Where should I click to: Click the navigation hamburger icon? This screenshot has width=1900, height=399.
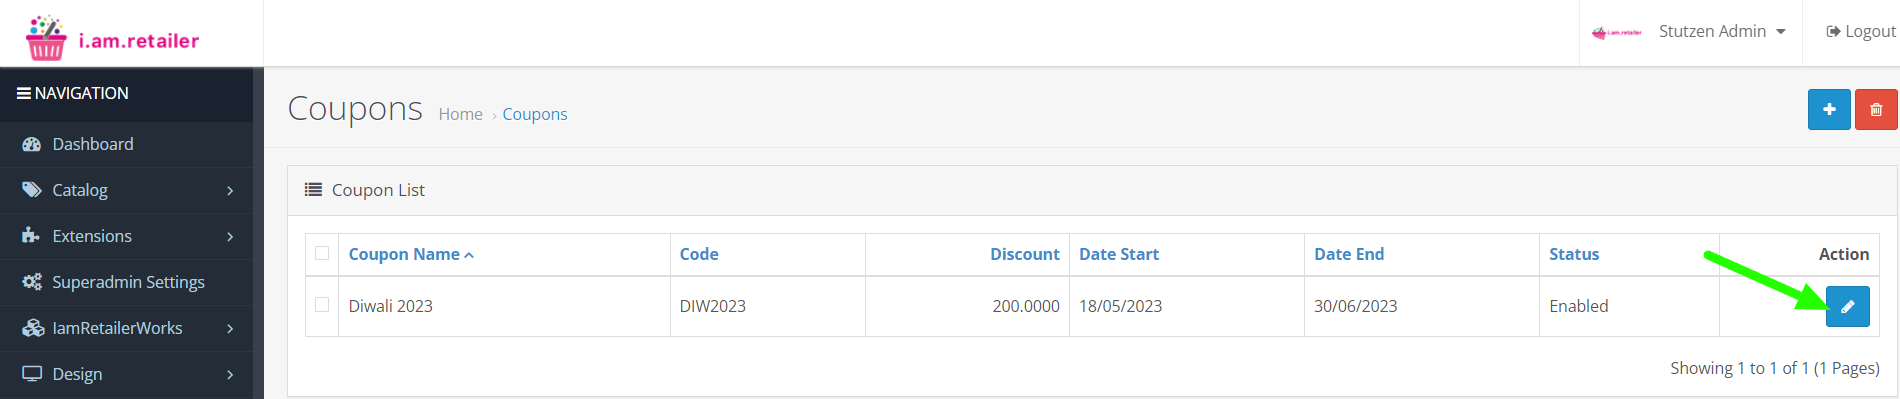coord(23,93)
